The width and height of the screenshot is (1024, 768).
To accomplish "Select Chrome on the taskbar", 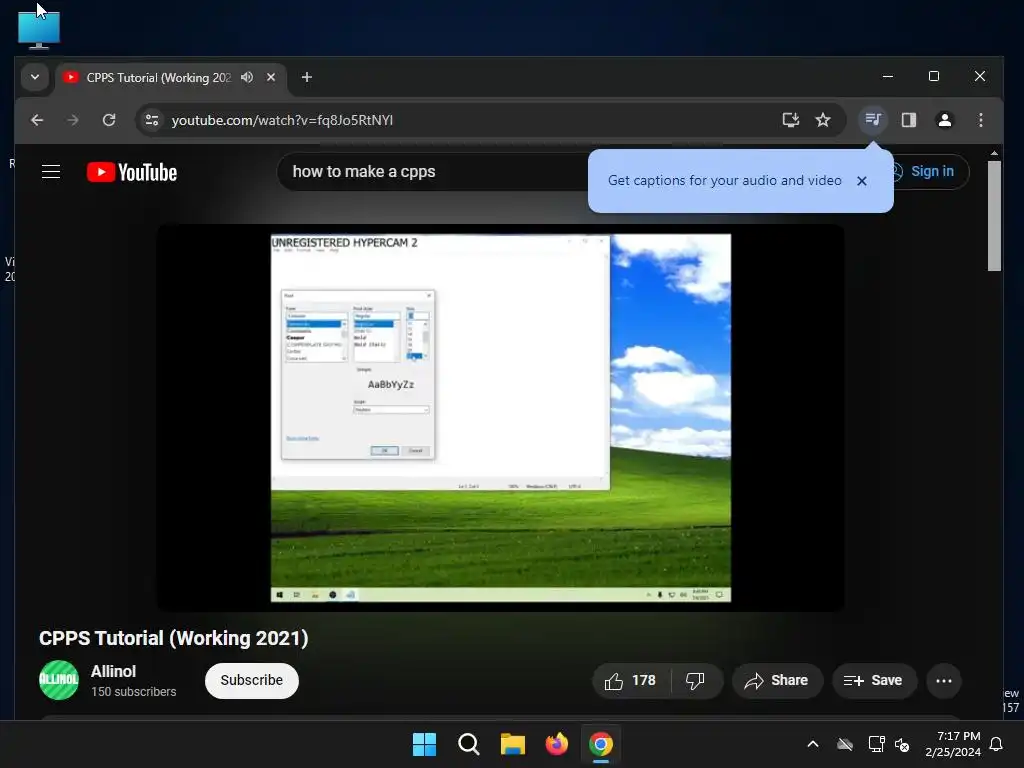I will pyautogui.click(x=601, y=744).
